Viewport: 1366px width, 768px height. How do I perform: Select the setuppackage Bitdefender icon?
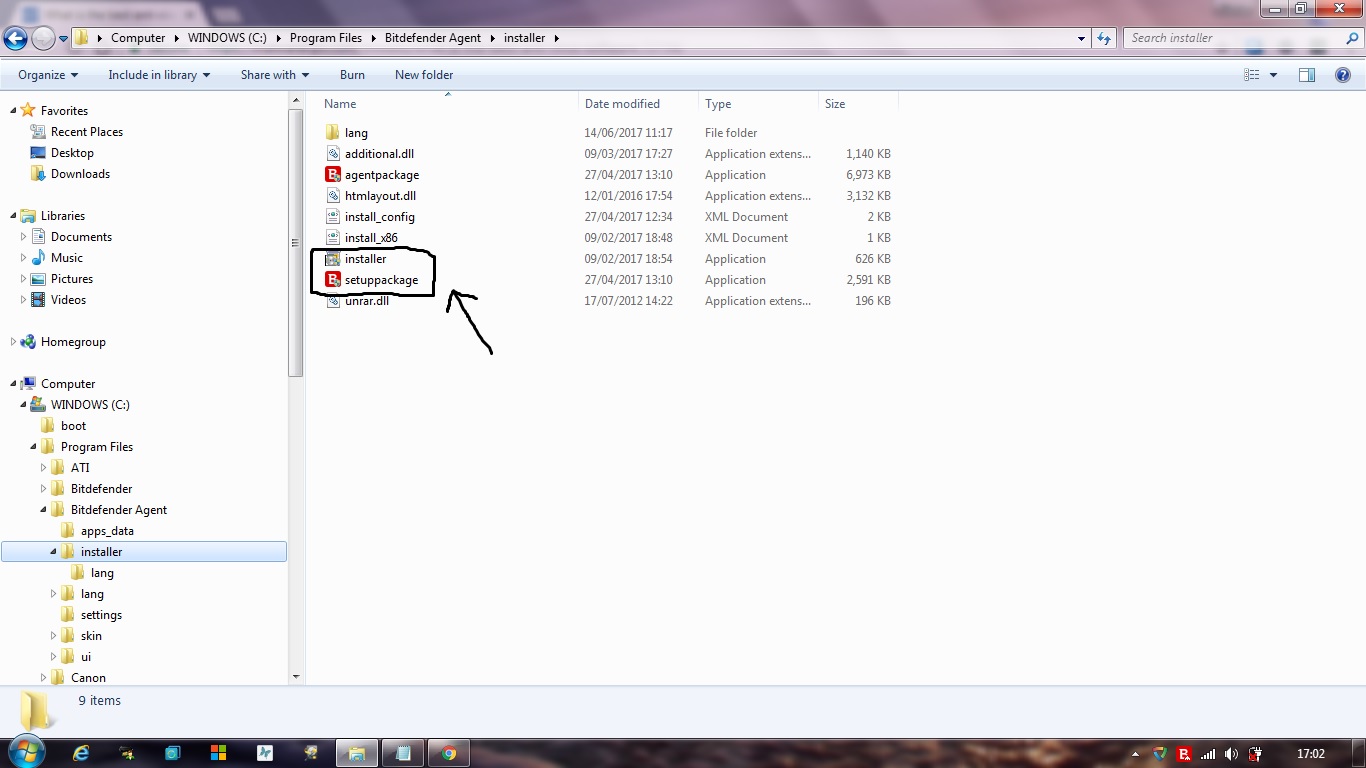(333, 280)
